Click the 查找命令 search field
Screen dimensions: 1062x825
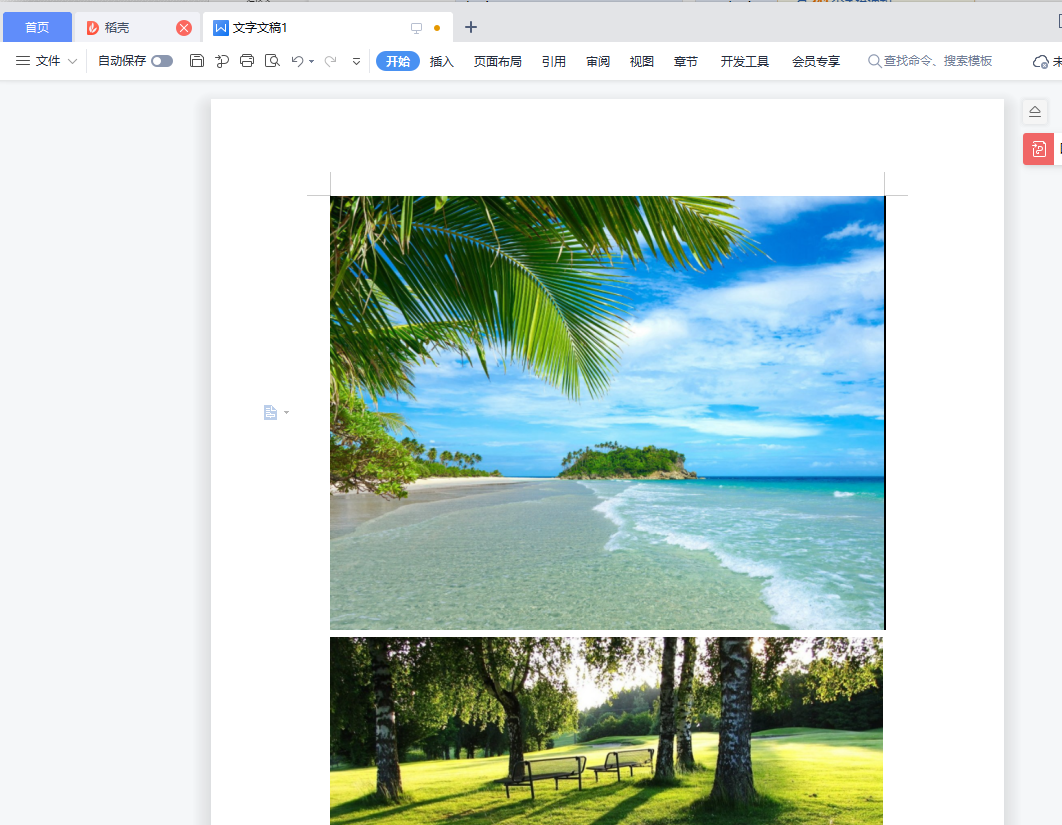(937, 61)
